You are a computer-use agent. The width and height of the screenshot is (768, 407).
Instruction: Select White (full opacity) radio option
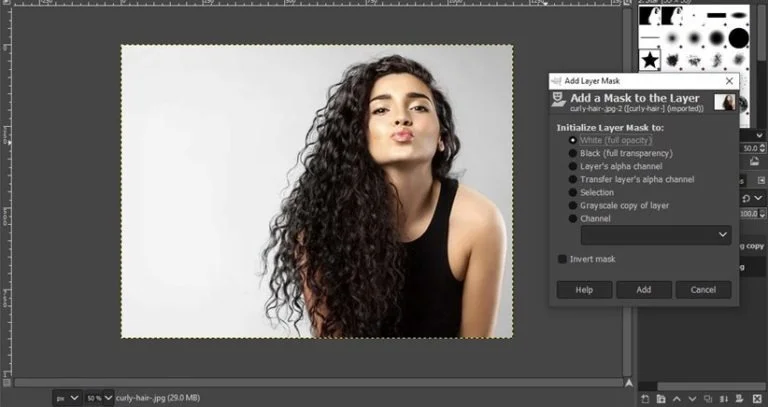point(610,140)
